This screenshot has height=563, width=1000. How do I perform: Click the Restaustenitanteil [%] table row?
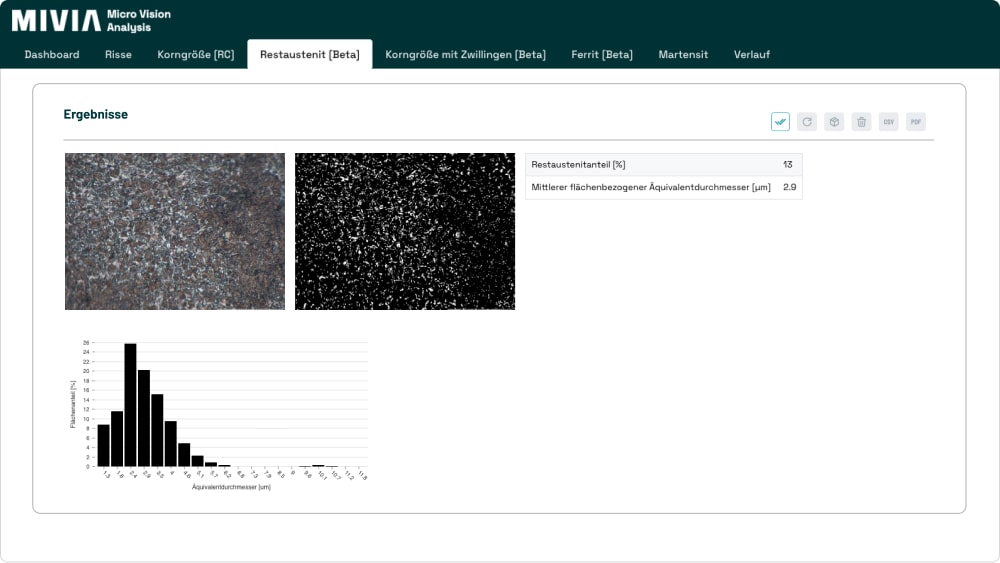[663, 164]
